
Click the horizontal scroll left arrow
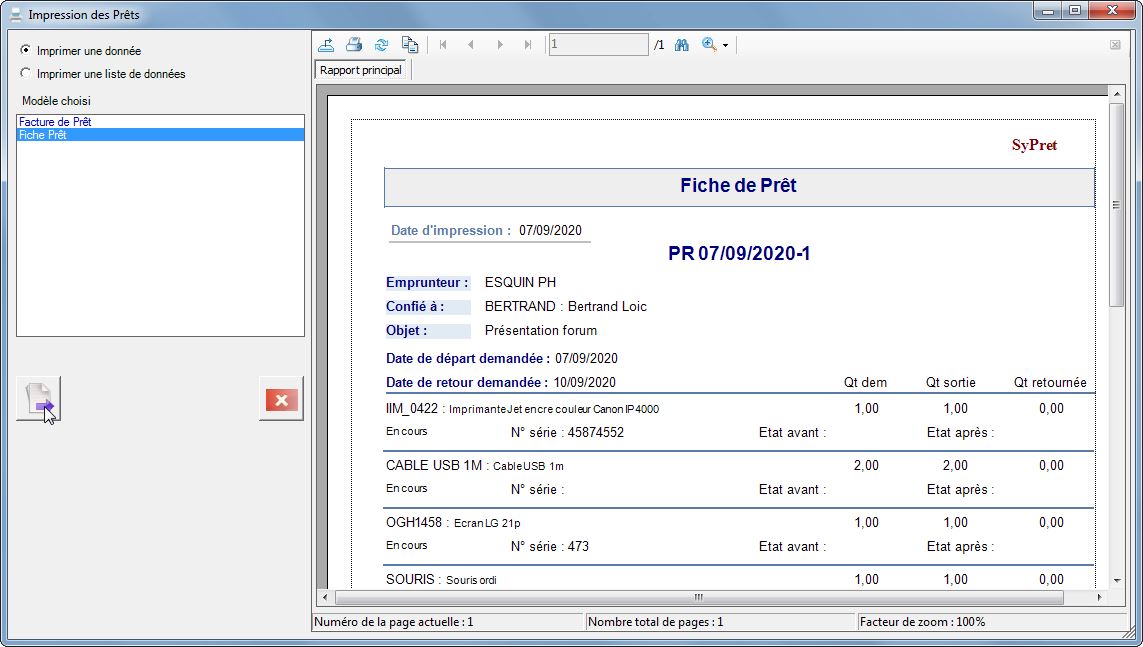pyautogui.click(x=325, y=597)
